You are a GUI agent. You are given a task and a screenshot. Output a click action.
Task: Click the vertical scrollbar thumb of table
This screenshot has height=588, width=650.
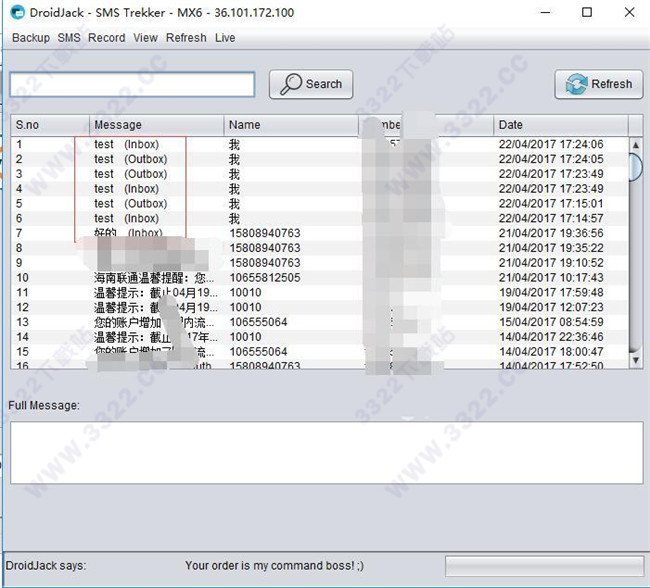635,168
